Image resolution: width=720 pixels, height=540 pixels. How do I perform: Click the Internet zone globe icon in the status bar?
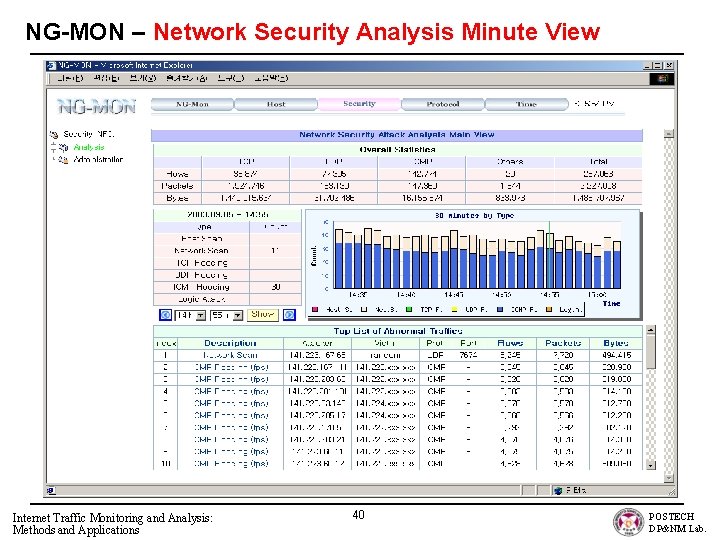[558, 491]
